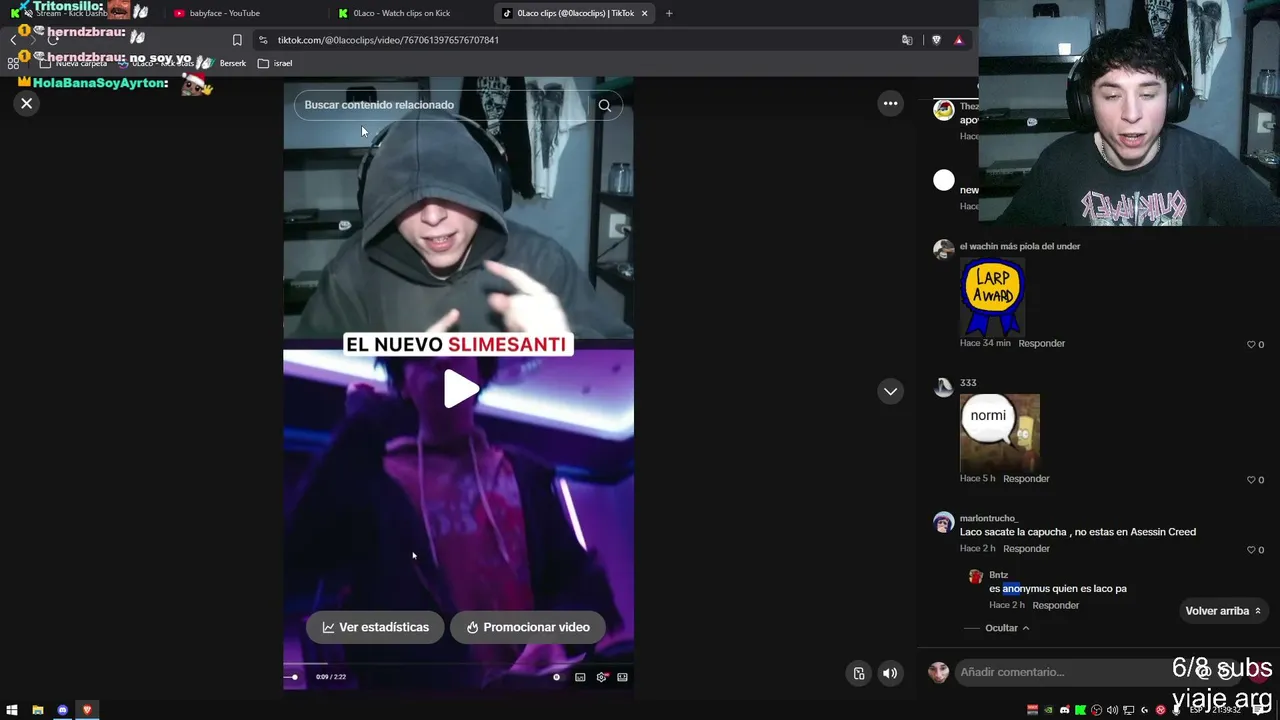Open system volume from the tray speaker

(x=1112, y=710)
